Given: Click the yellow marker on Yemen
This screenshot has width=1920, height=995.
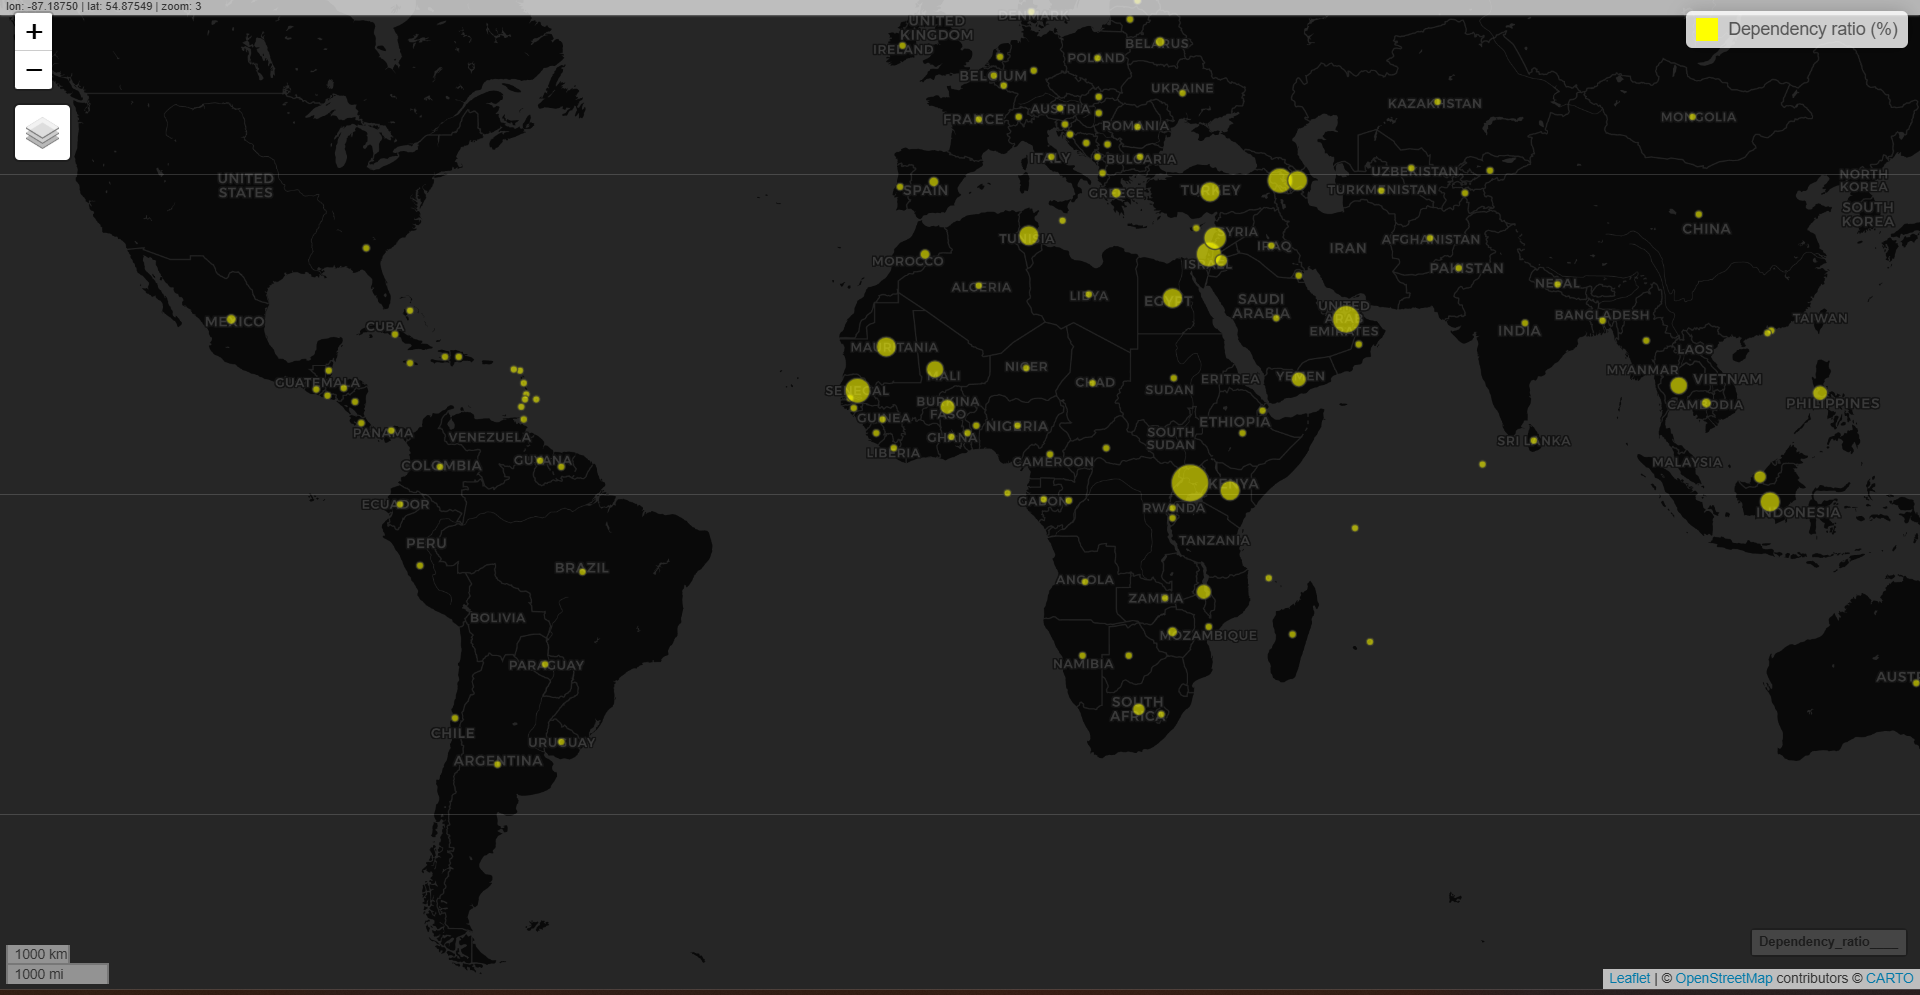Looking at the screenshot, I should click(x=1298, y=379).
